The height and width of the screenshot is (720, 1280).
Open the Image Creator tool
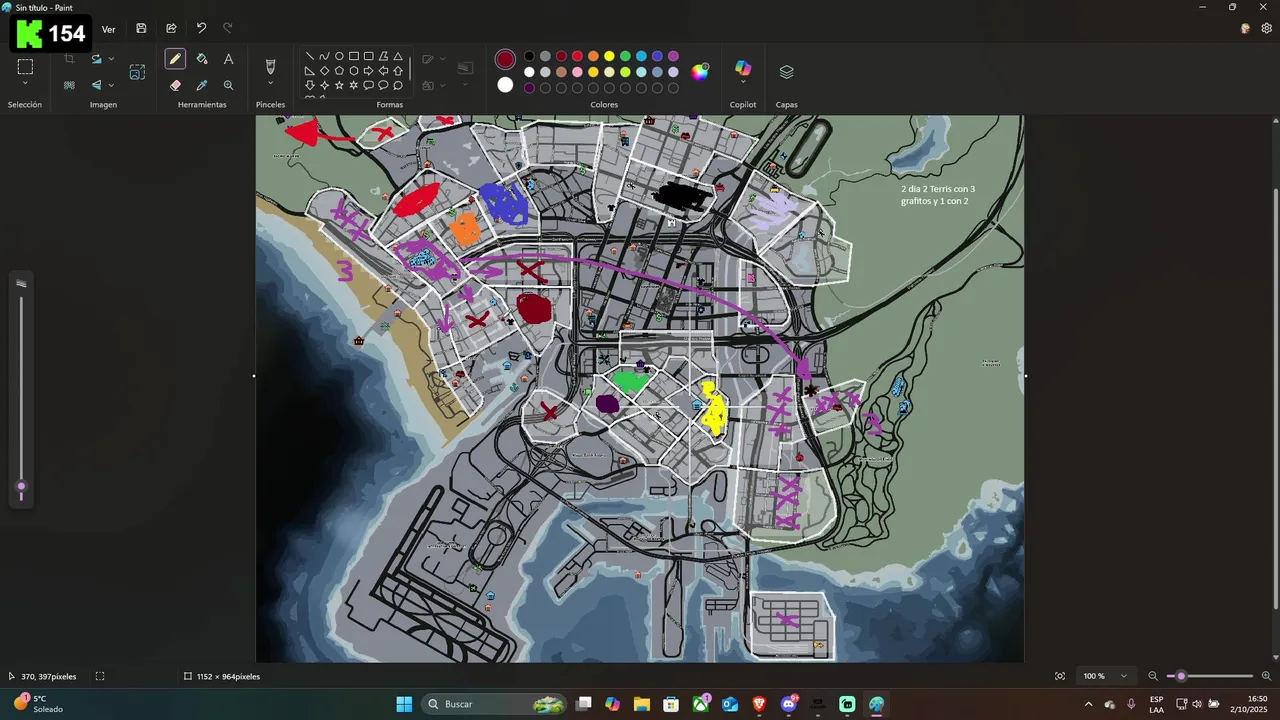pyautogui.click(x=137, y=72)
